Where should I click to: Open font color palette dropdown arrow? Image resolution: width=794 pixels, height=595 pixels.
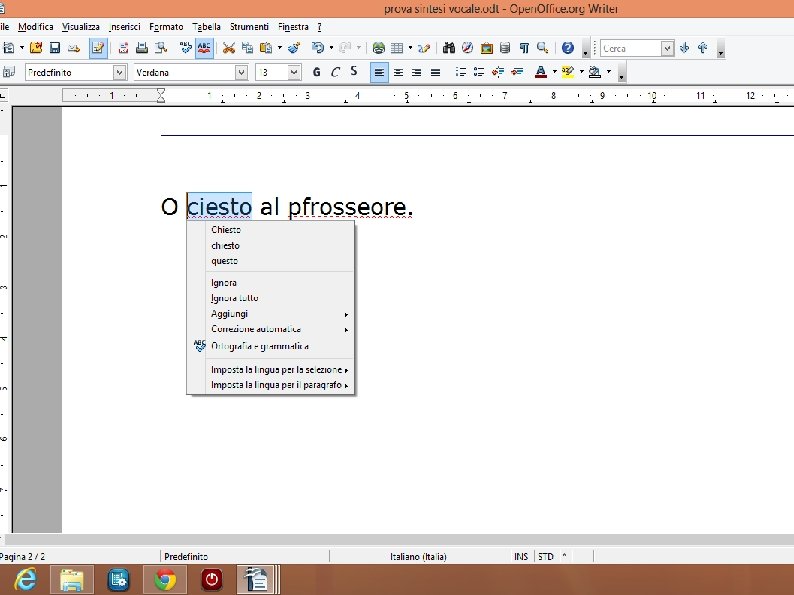pyautogui.click(x=554, y=72)
